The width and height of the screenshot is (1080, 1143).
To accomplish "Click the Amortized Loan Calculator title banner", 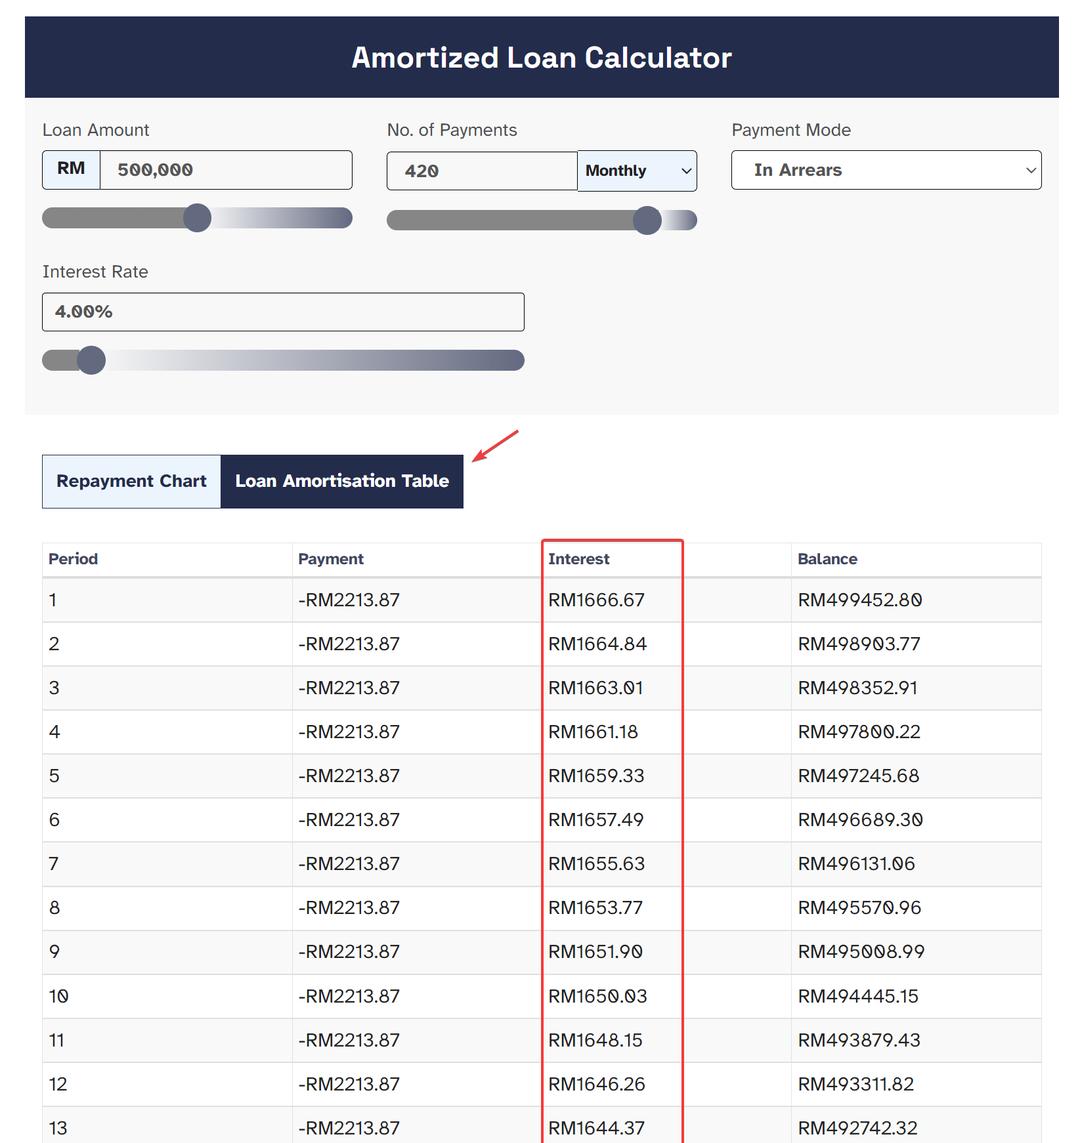I will (x=541, y=58).
